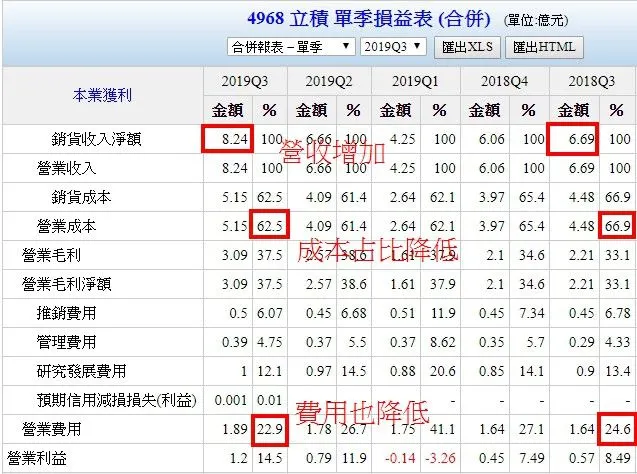
Task: Select the 營業毛利淨額 row label
Action: coord(67,284)
